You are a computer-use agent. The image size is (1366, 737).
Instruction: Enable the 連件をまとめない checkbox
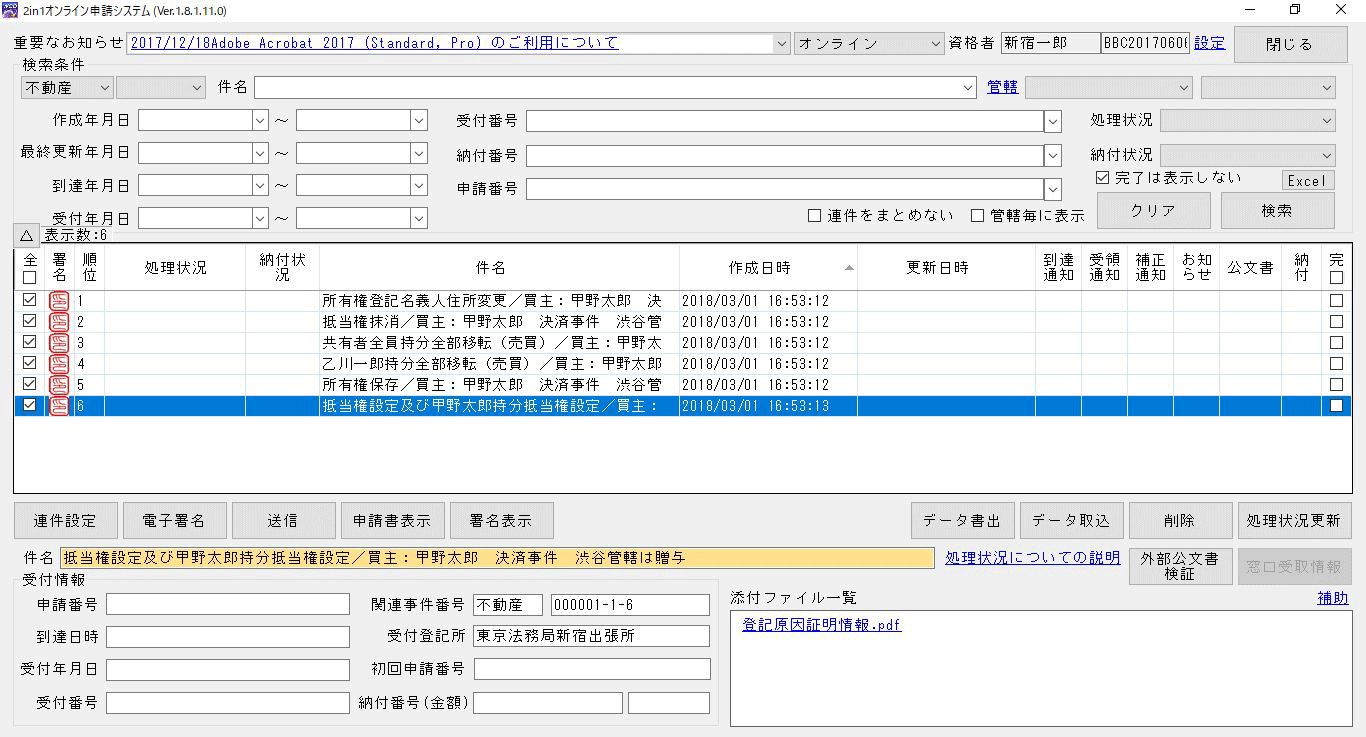click(x=814, y=216)
